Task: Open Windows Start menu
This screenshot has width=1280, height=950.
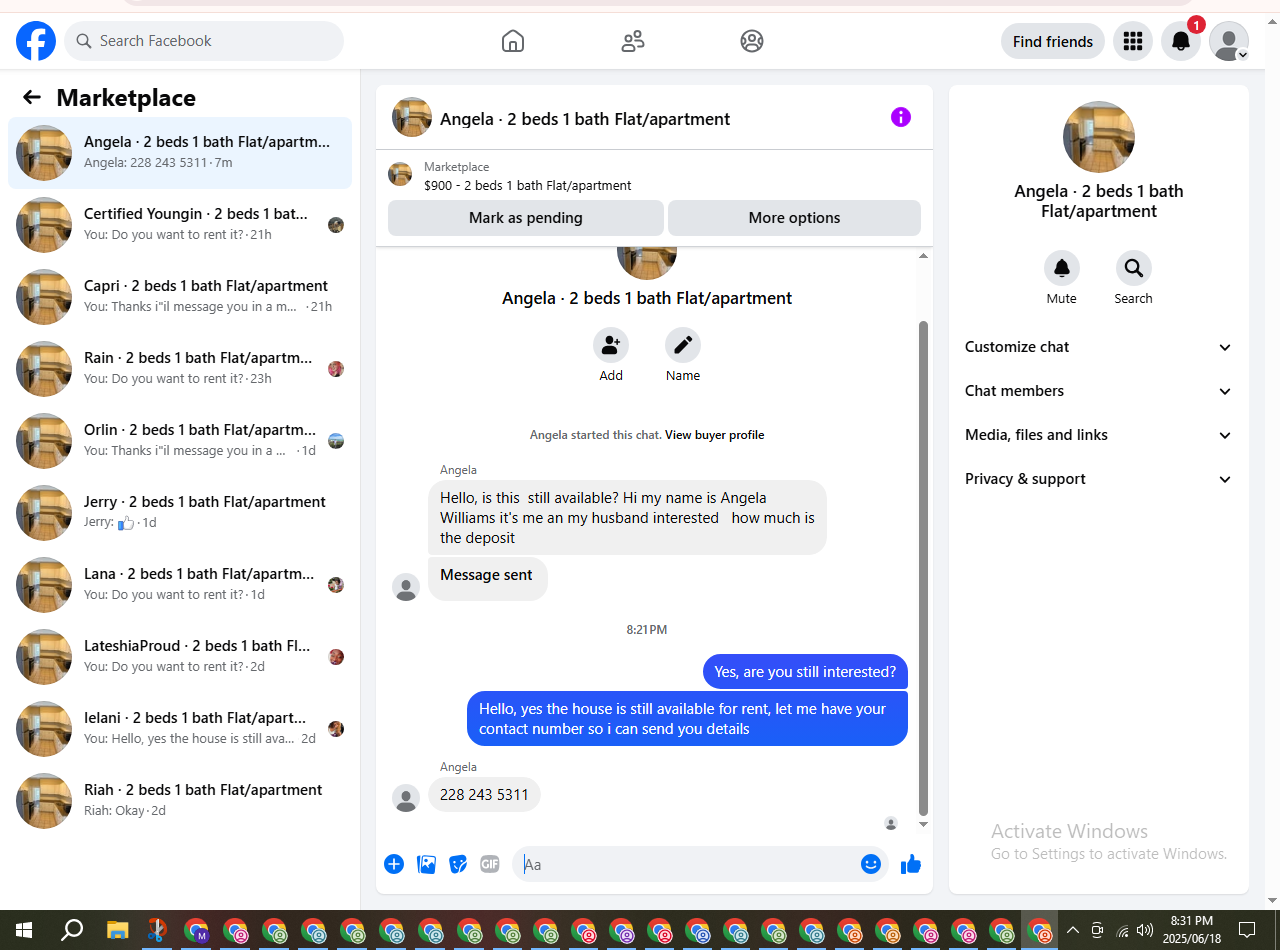Action: (23, 931)
